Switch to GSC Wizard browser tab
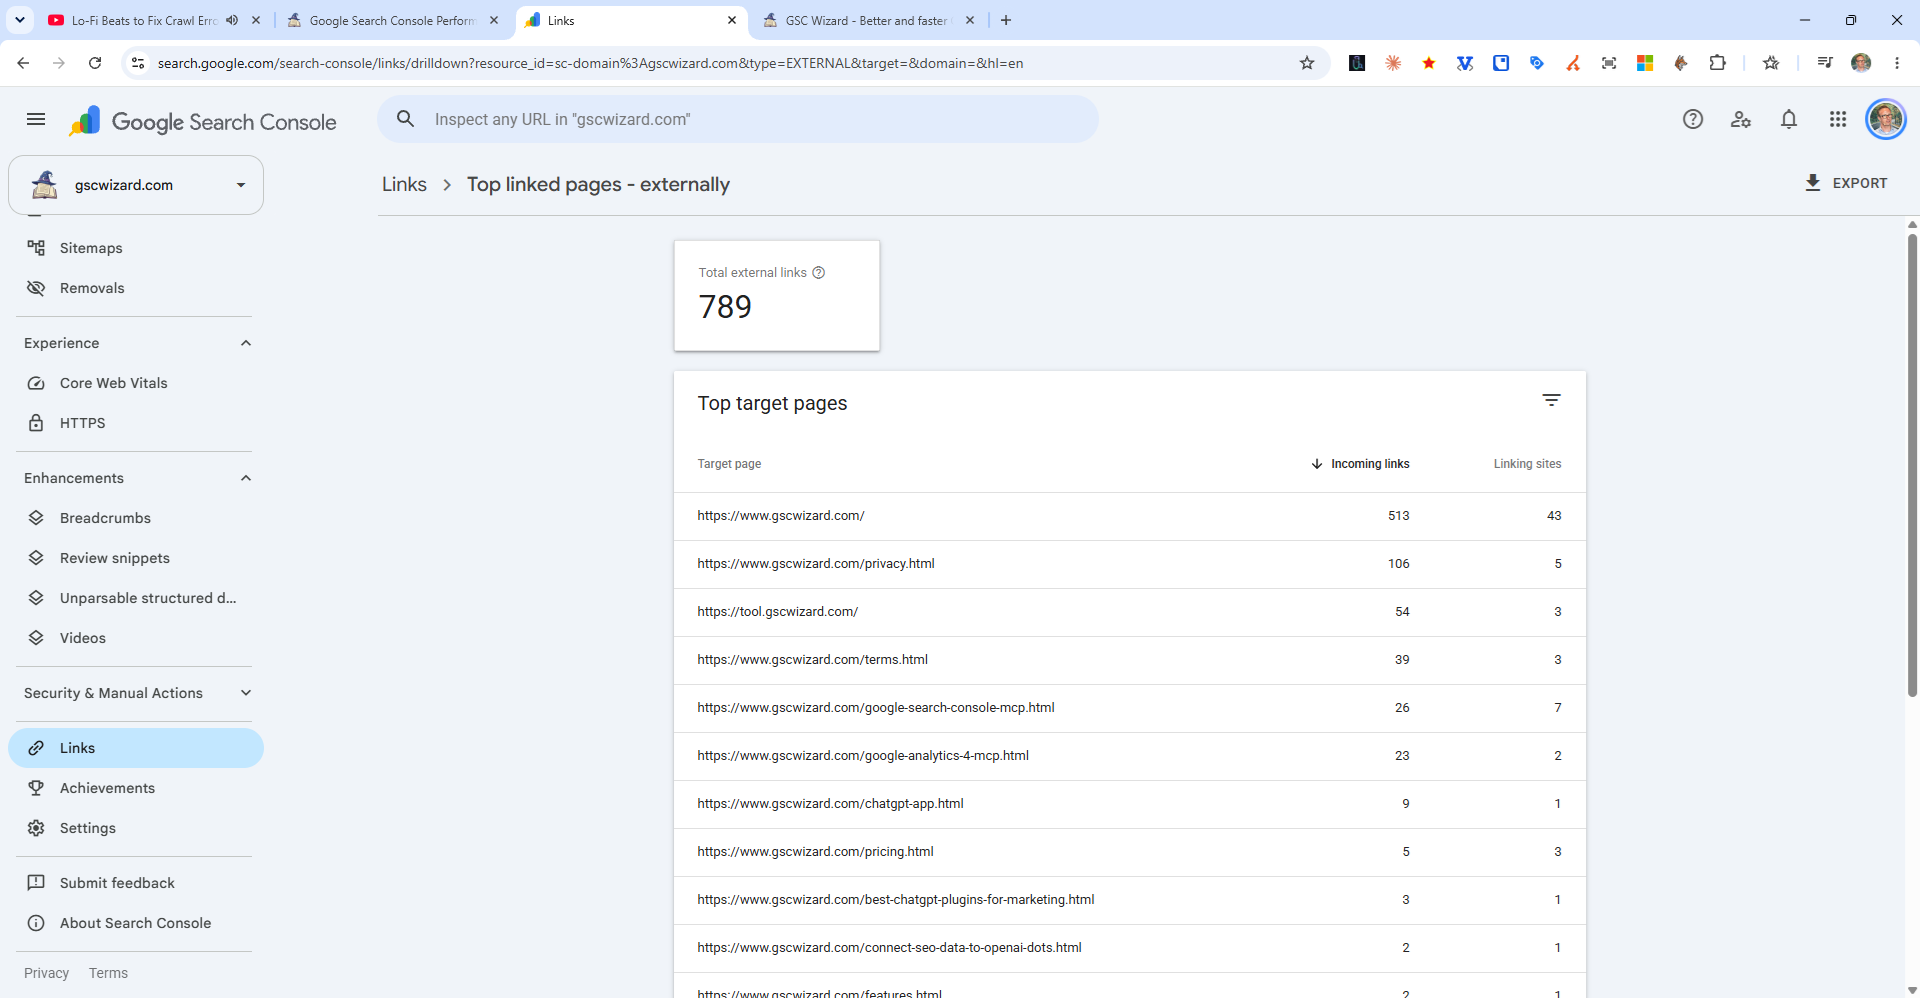The width and height of the screenshot is (1920, 998). pos(867,20)
